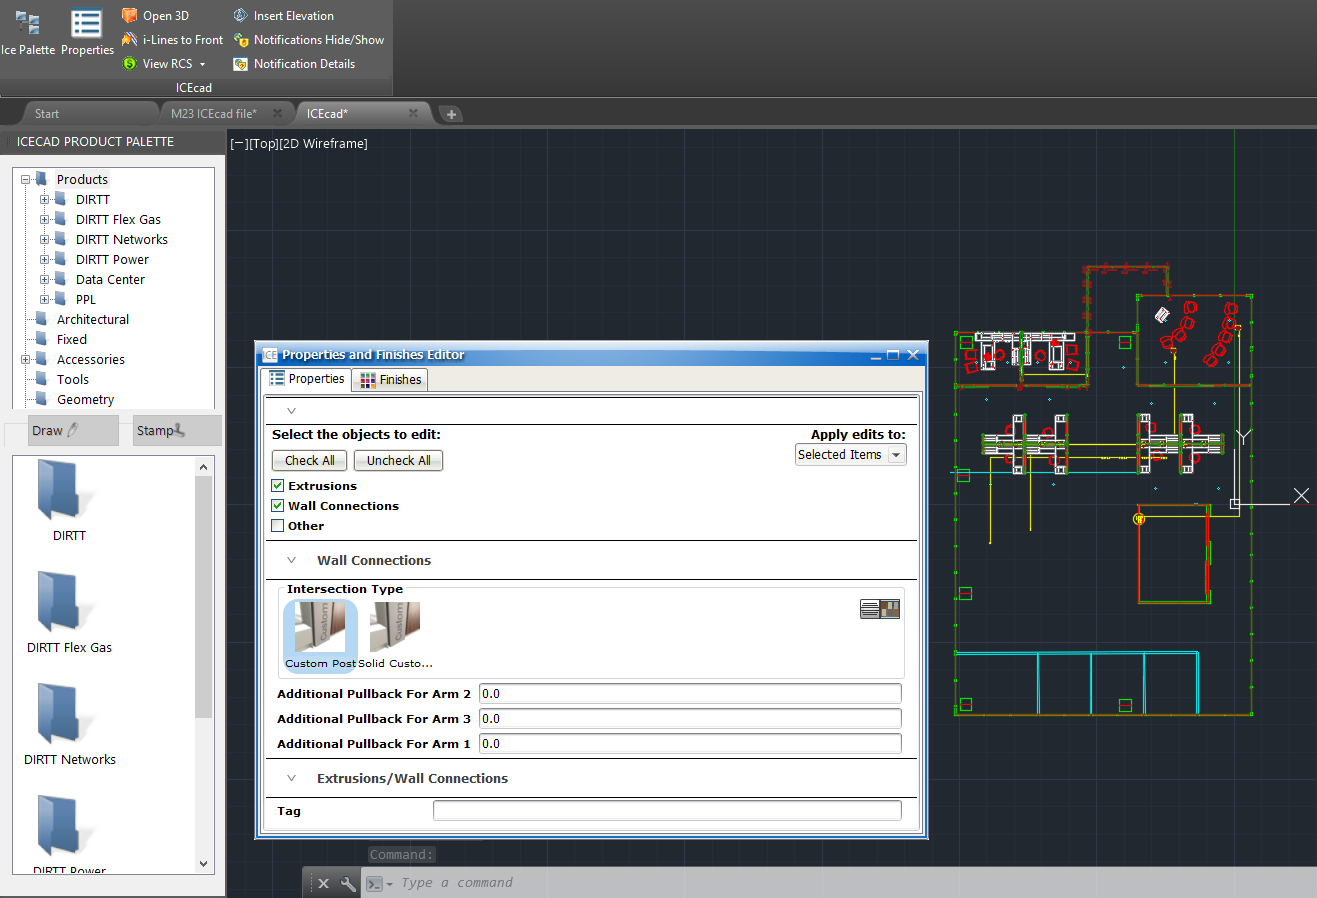Image resolution: width=1317 pixels, height=898 pixels.
Task: Close the command line bar
Action: pyautogui.click(x=323, y=884)
